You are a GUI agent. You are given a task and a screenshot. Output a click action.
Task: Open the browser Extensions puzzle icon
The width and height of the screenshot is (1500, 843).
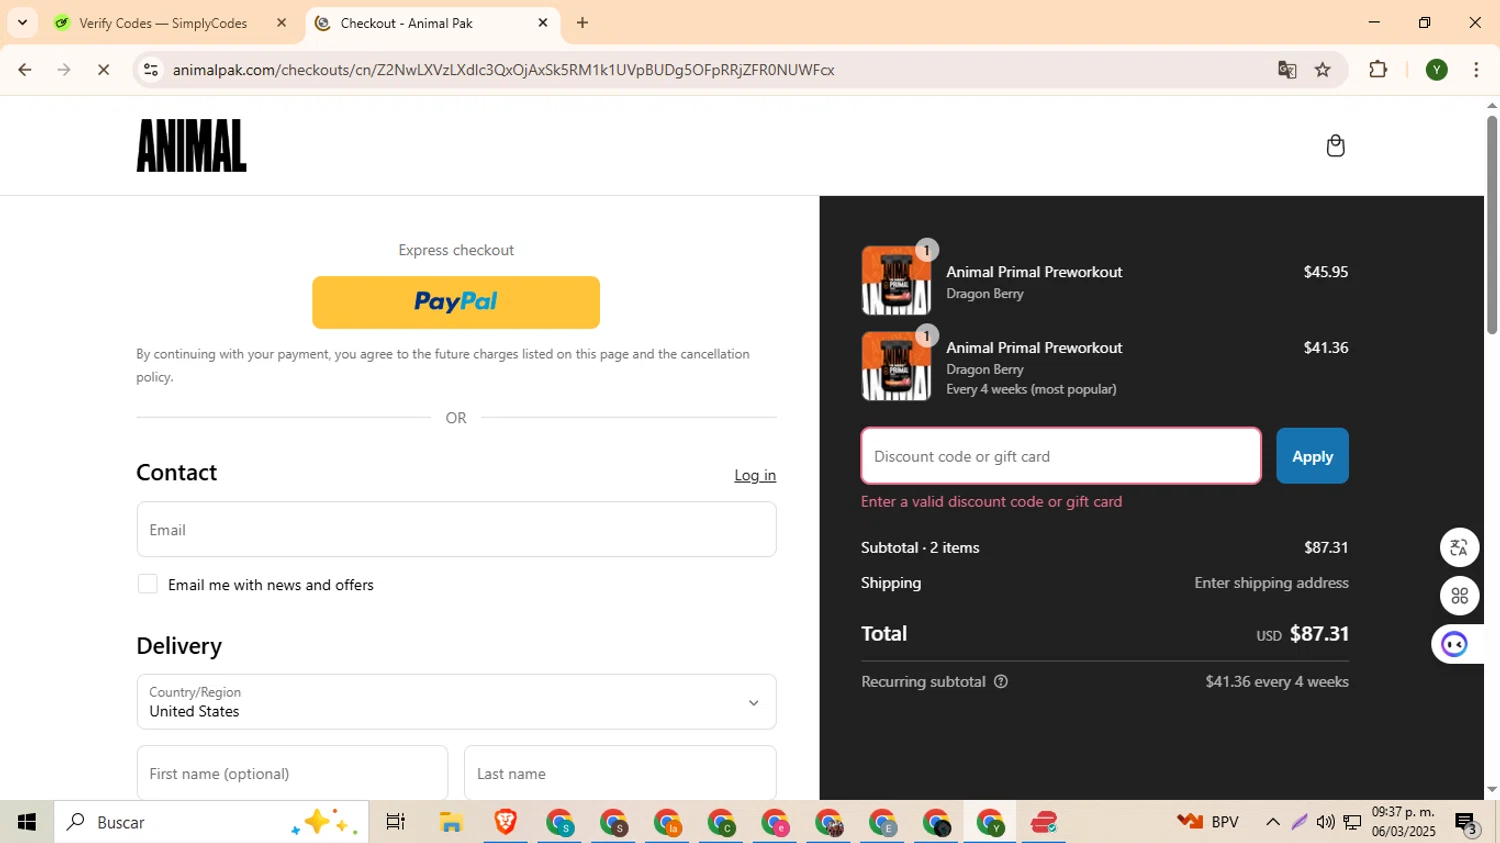coord(1378,70)
